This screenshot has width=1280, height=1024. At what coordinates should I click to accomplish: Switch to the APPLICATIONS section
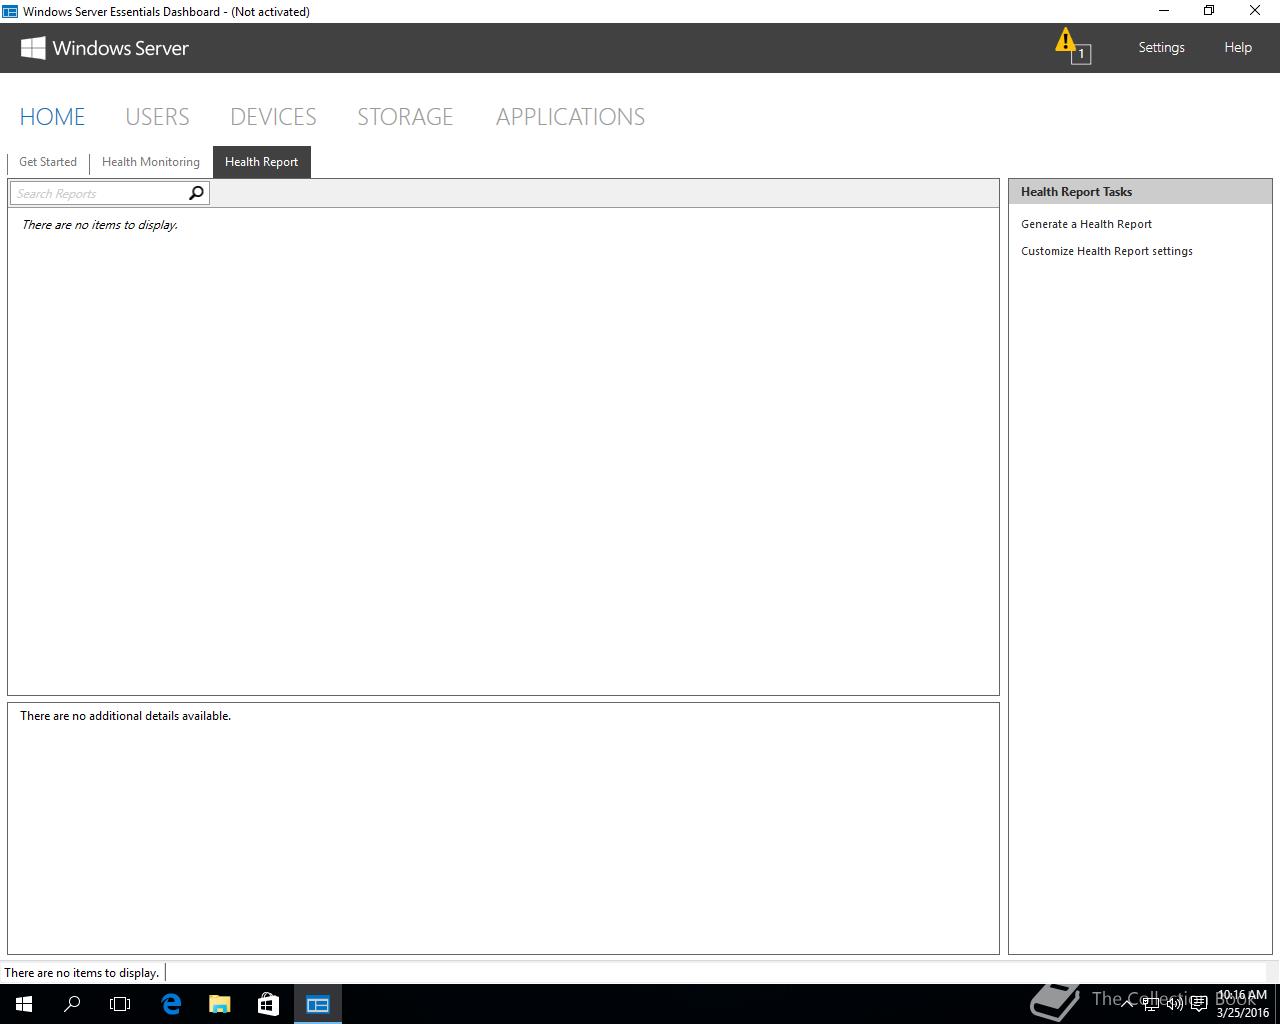click(x=570, y=117)
